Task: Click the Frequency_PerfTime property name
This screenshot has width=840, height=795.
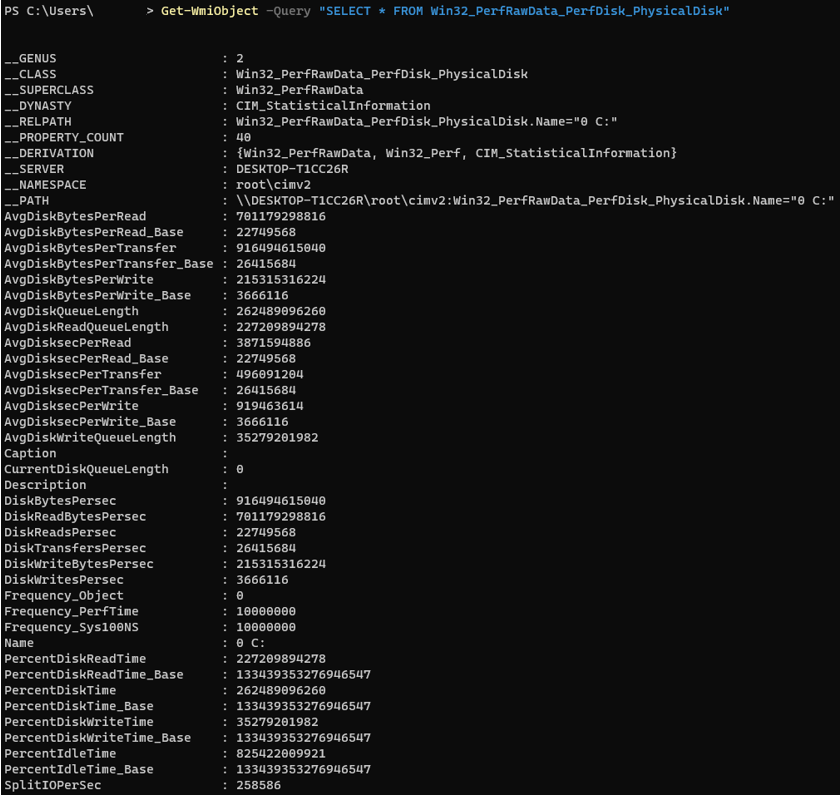Action: [x=71, y=611]
